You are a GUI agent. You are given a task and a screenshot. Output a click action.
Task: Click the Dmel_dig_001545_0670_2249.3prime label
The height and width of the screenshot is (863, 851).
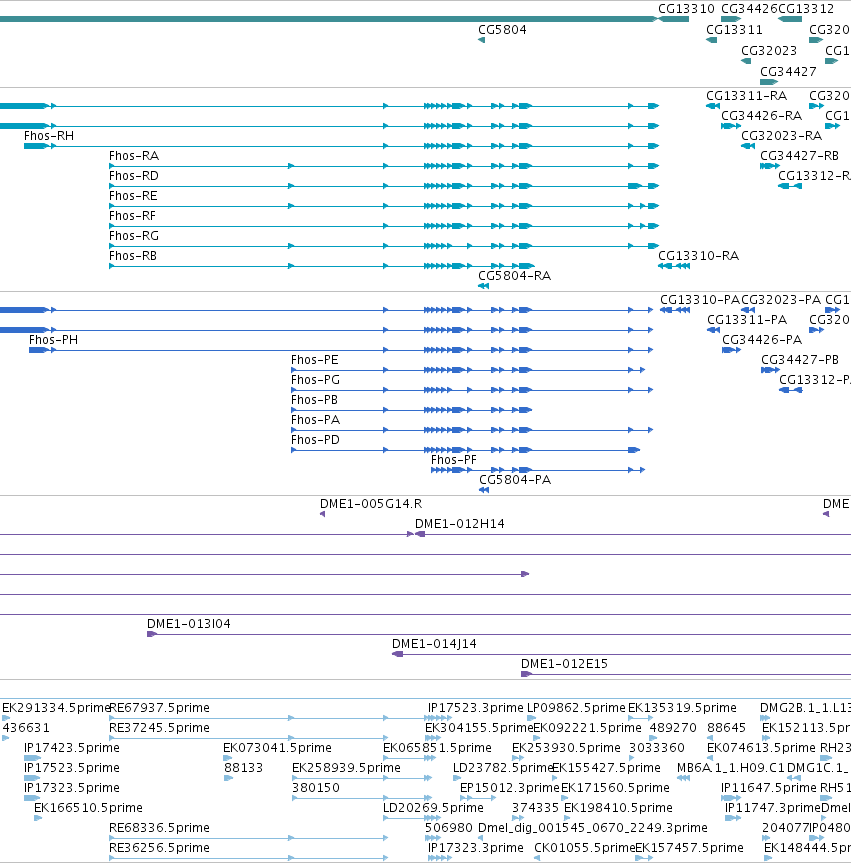[592, 828]
